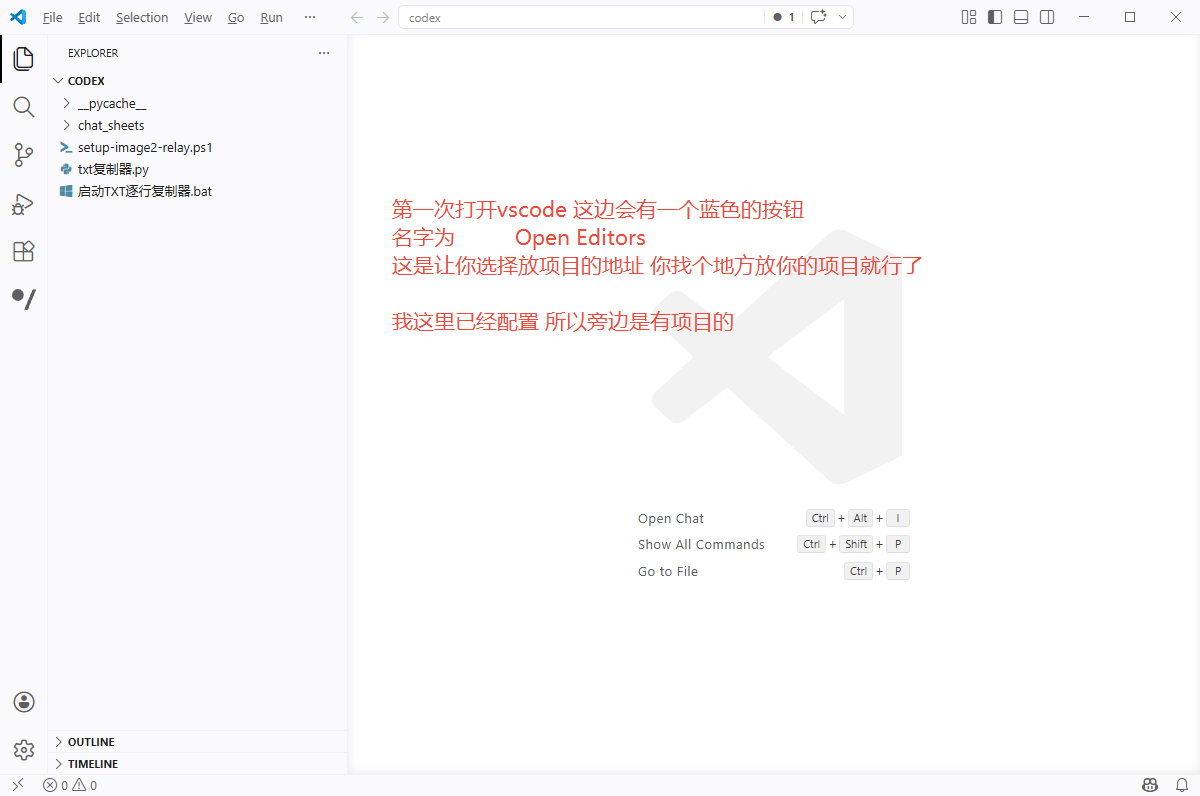Open the chat sparkle icon in title bar
Image resolution: width=1200 pixels, height=796 pixels.
pos(819,17)
